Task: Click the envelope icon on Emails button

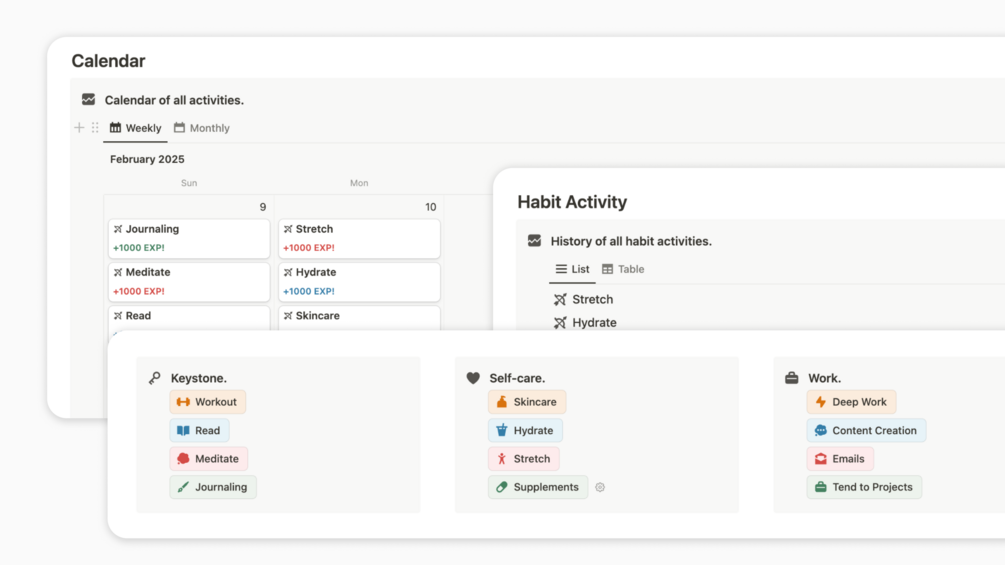Action: click(x=820, y=459)
